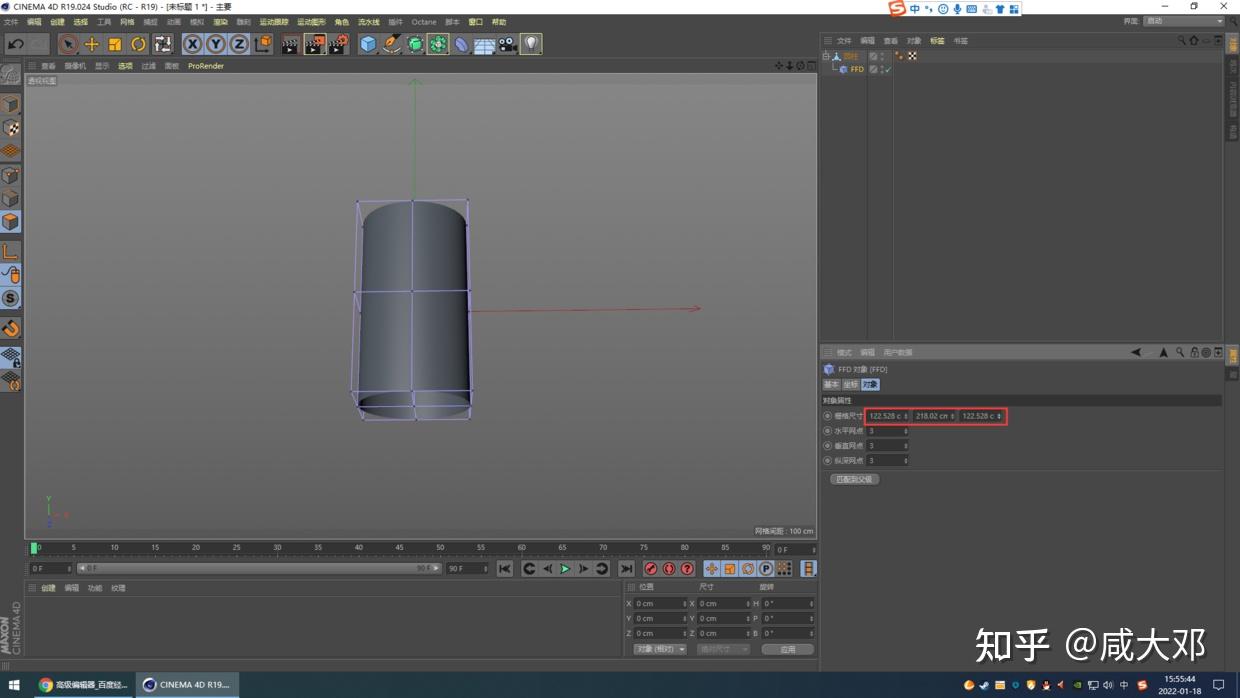Open the Cube primitive object icon
This screenshot has height=698, width=1240.
368,44
